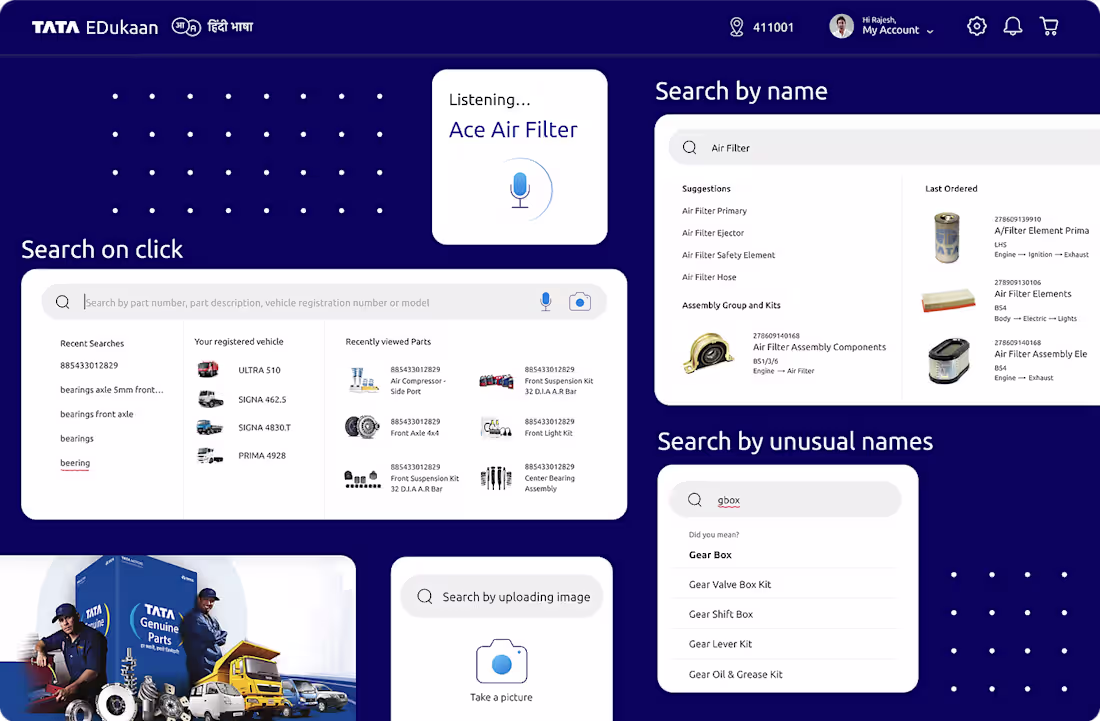Open Air Filter Assembly Components name
This screenshot has width=1100, height=721.
click(x=819, y=347)
